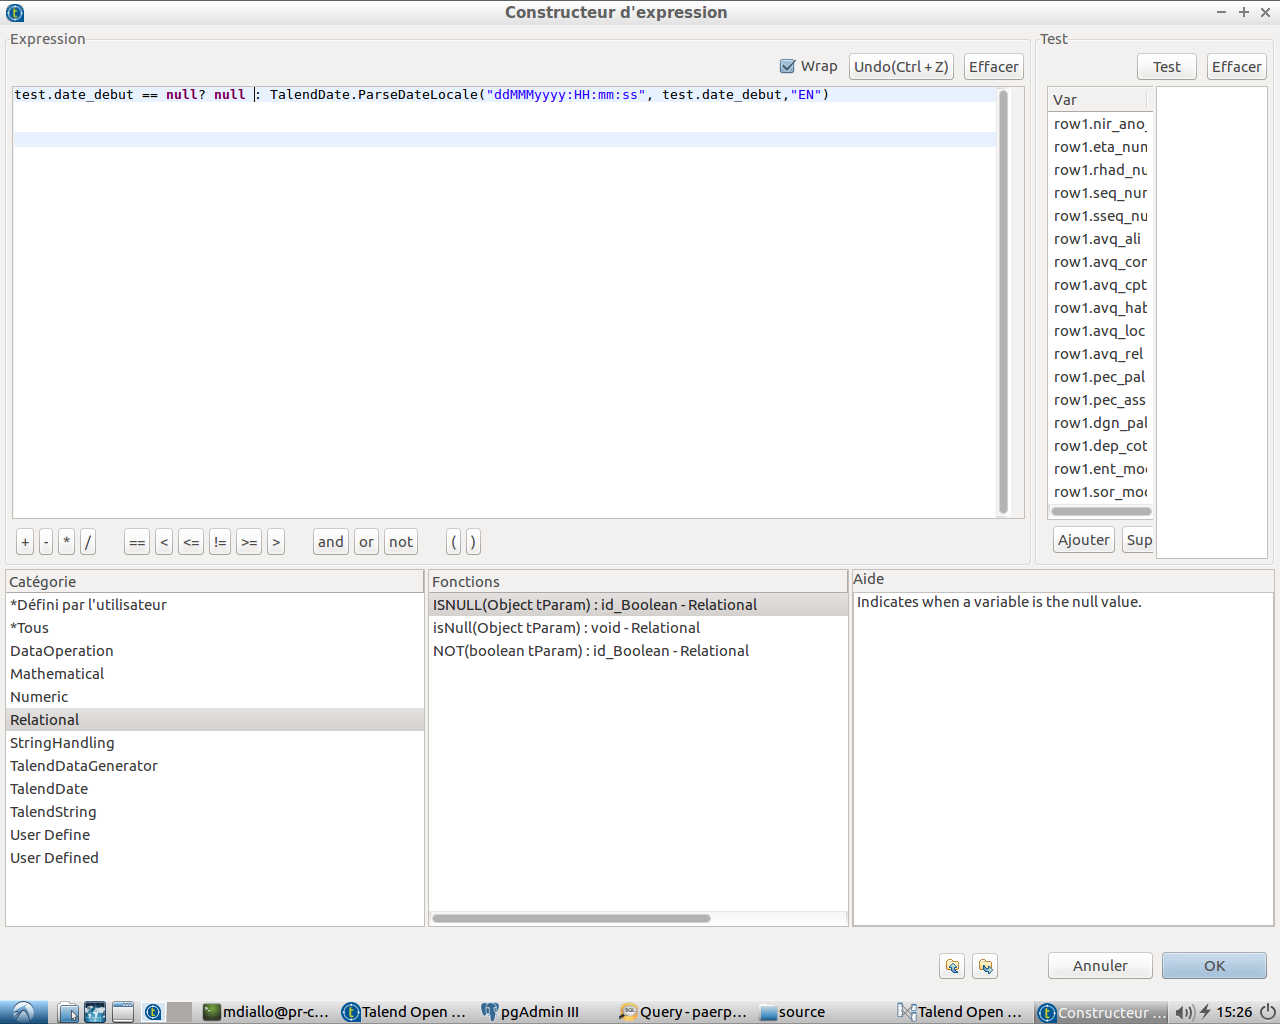Click the Var list horizontal scrollbar
1280x1024 pixels.
pyautogui.click(x=1100, y=511)
